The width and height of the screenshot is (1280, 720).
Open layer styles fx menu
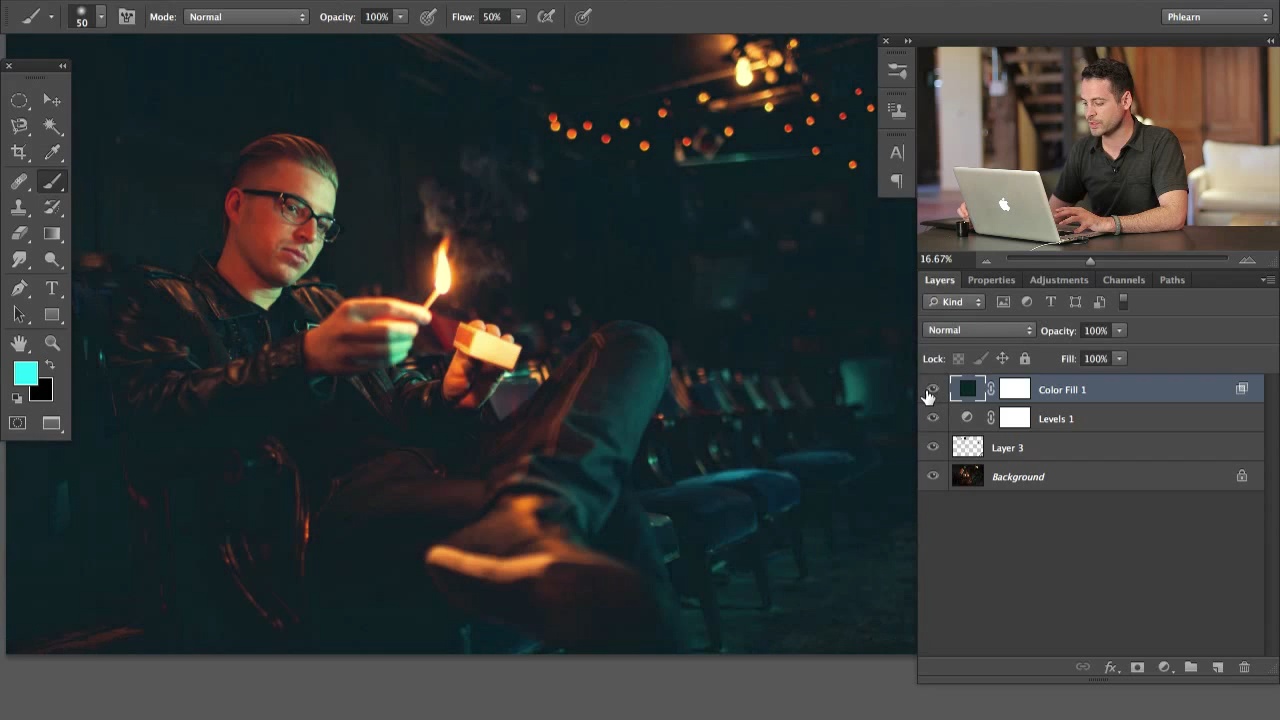coord(1110,668)
